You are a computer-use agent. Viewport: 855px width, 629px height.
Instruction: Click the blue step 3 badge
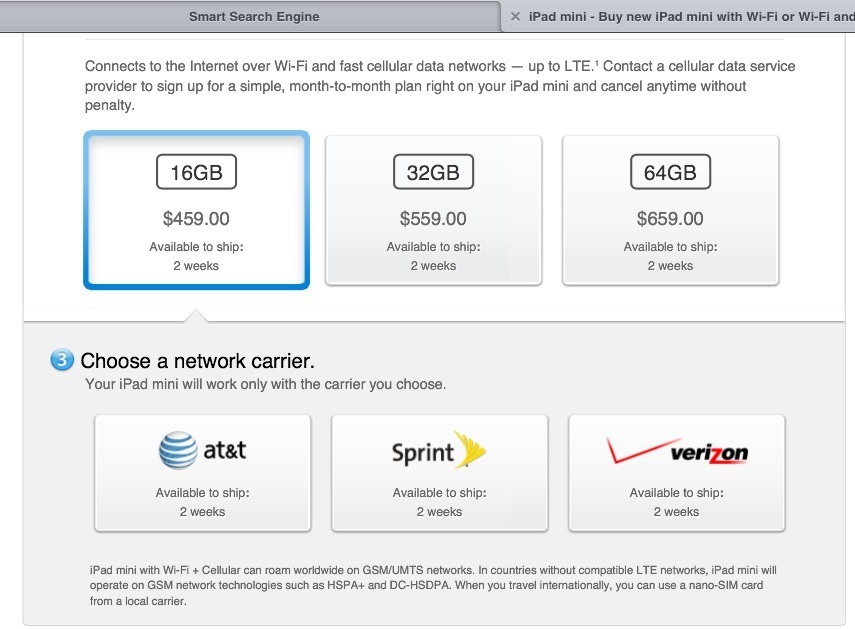coord(62,360)
